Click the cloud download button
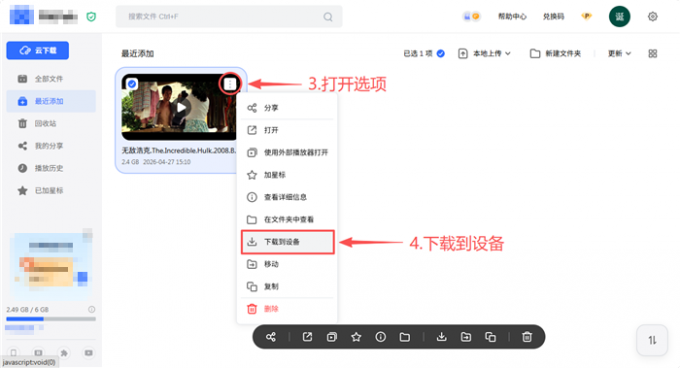 37,51
